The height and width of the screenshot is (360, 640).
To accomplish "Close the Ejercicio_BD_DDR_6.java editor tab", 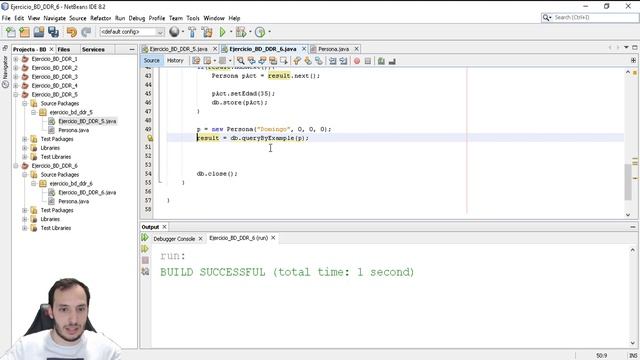I will tap(304, 49).
